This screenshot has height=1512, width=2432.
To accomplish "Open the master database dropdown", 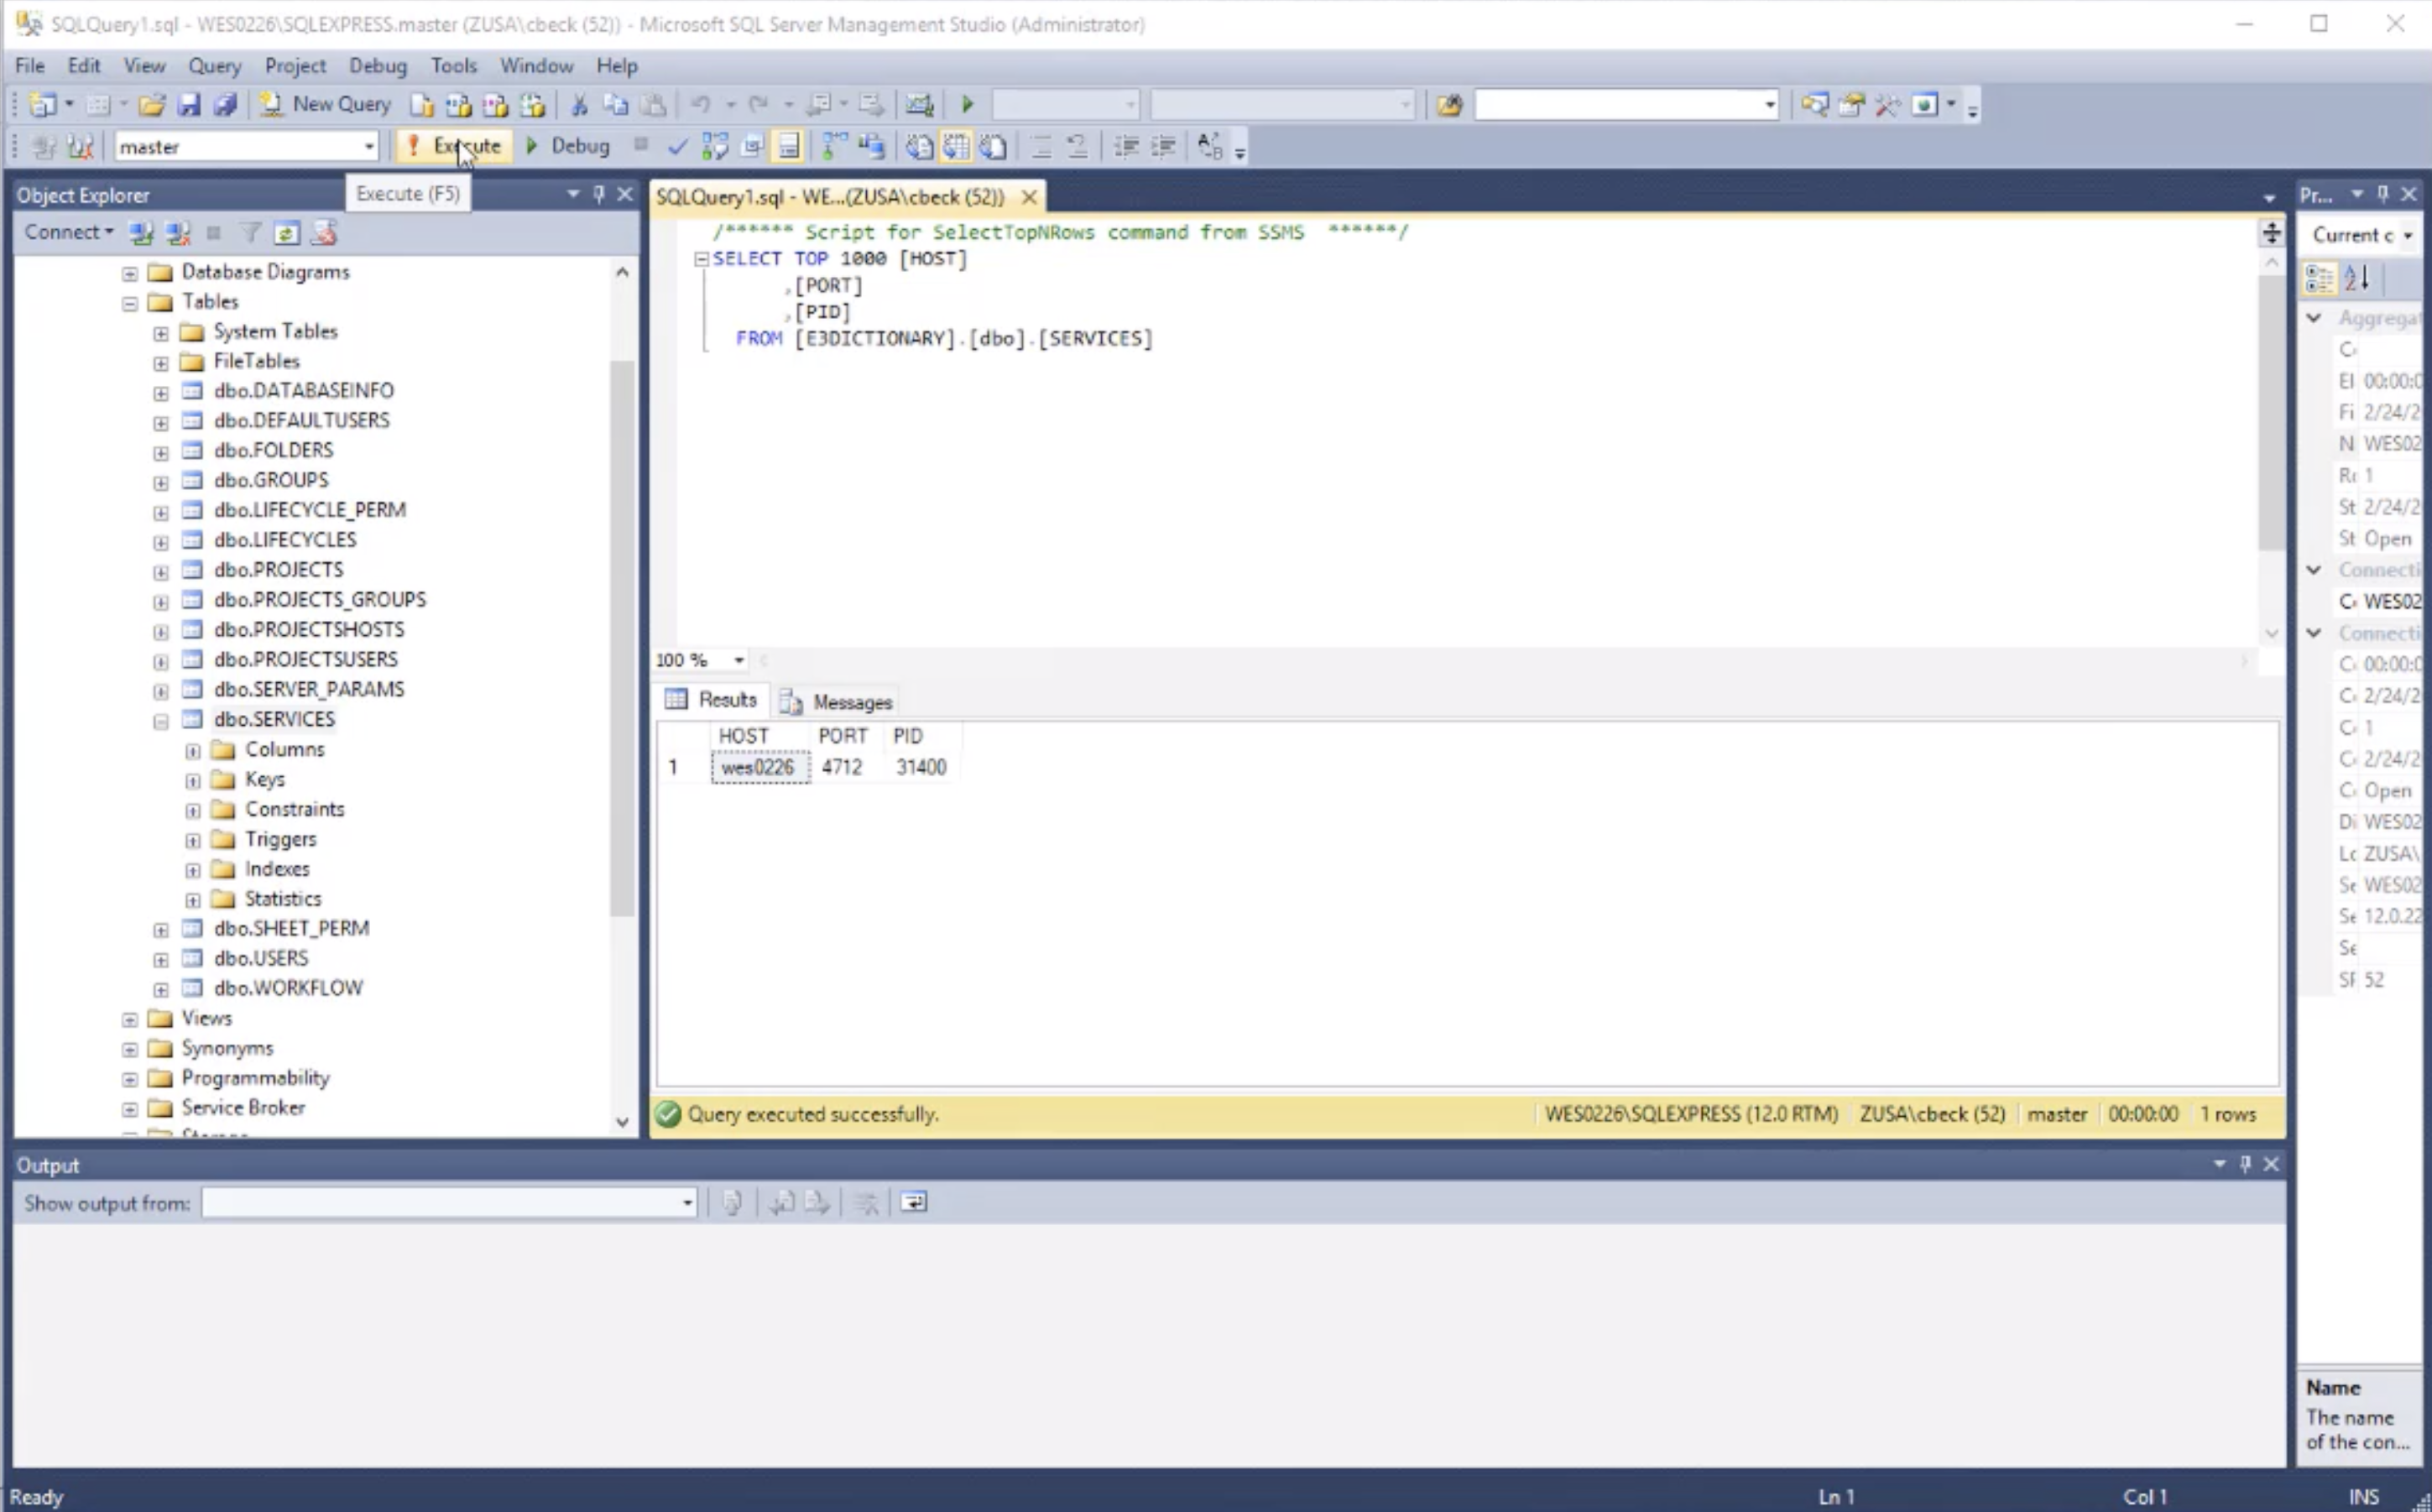I will (368, 146).
